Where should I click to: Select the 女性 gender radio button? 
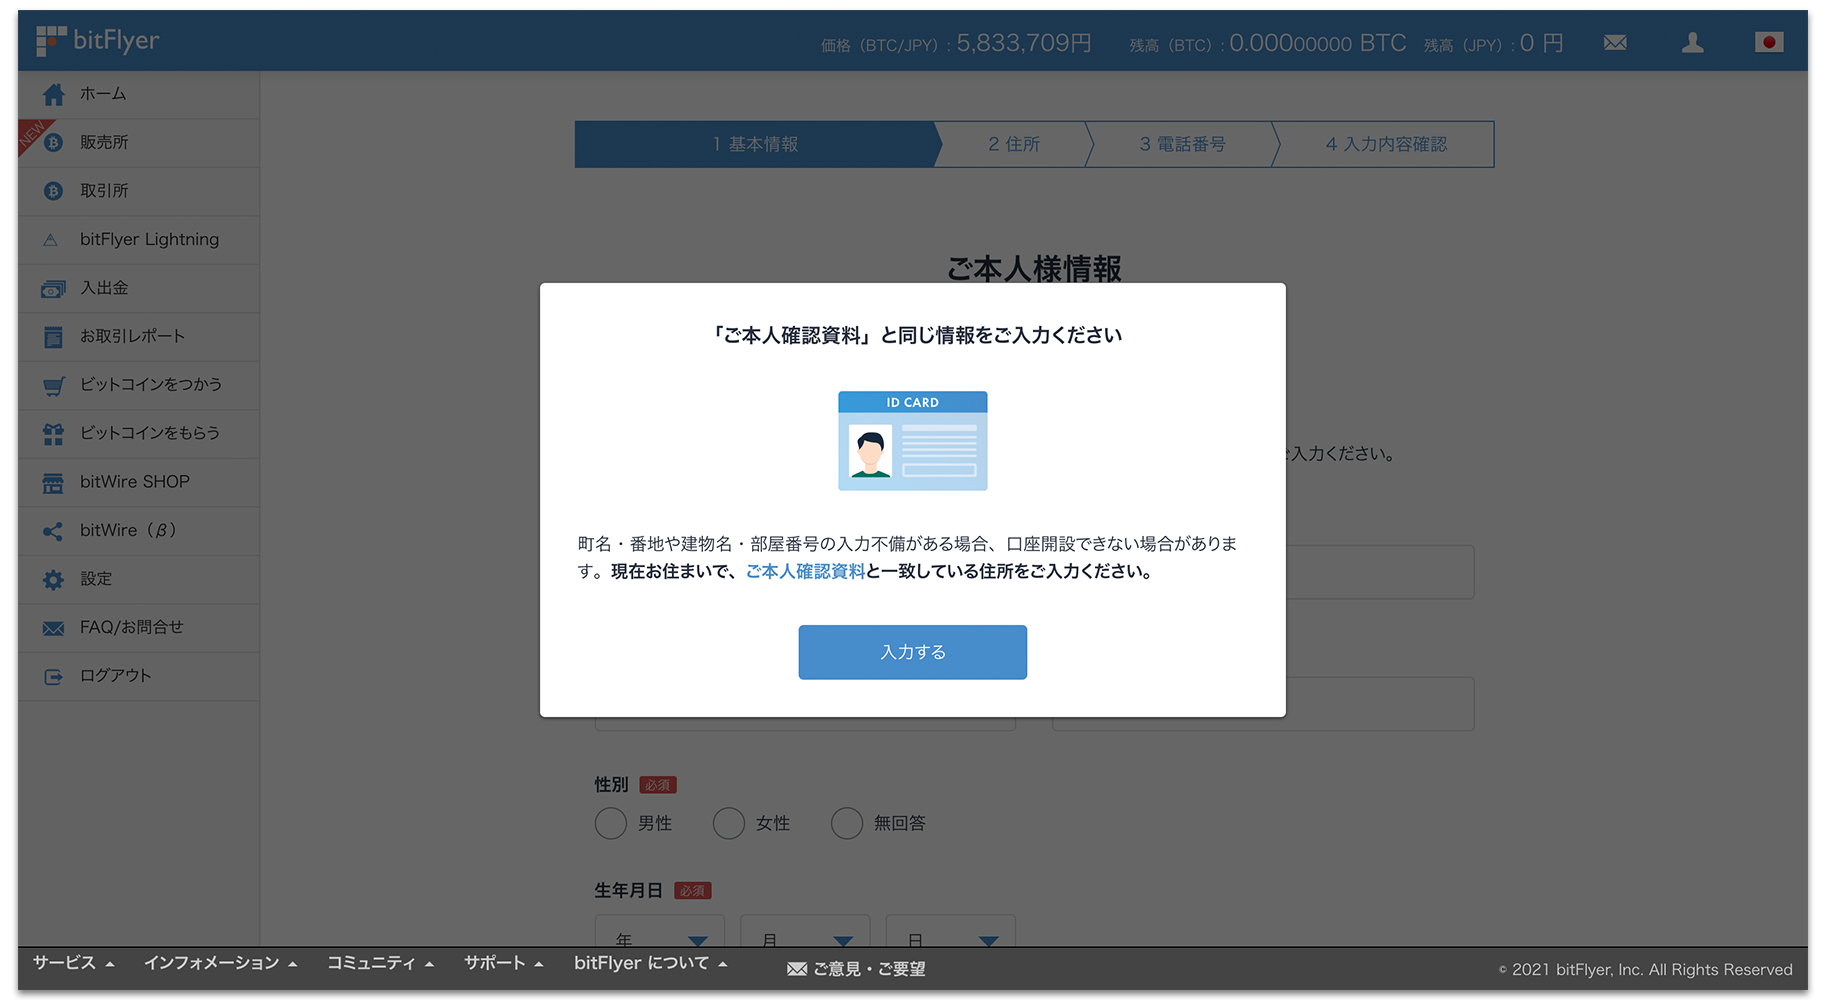728,823
